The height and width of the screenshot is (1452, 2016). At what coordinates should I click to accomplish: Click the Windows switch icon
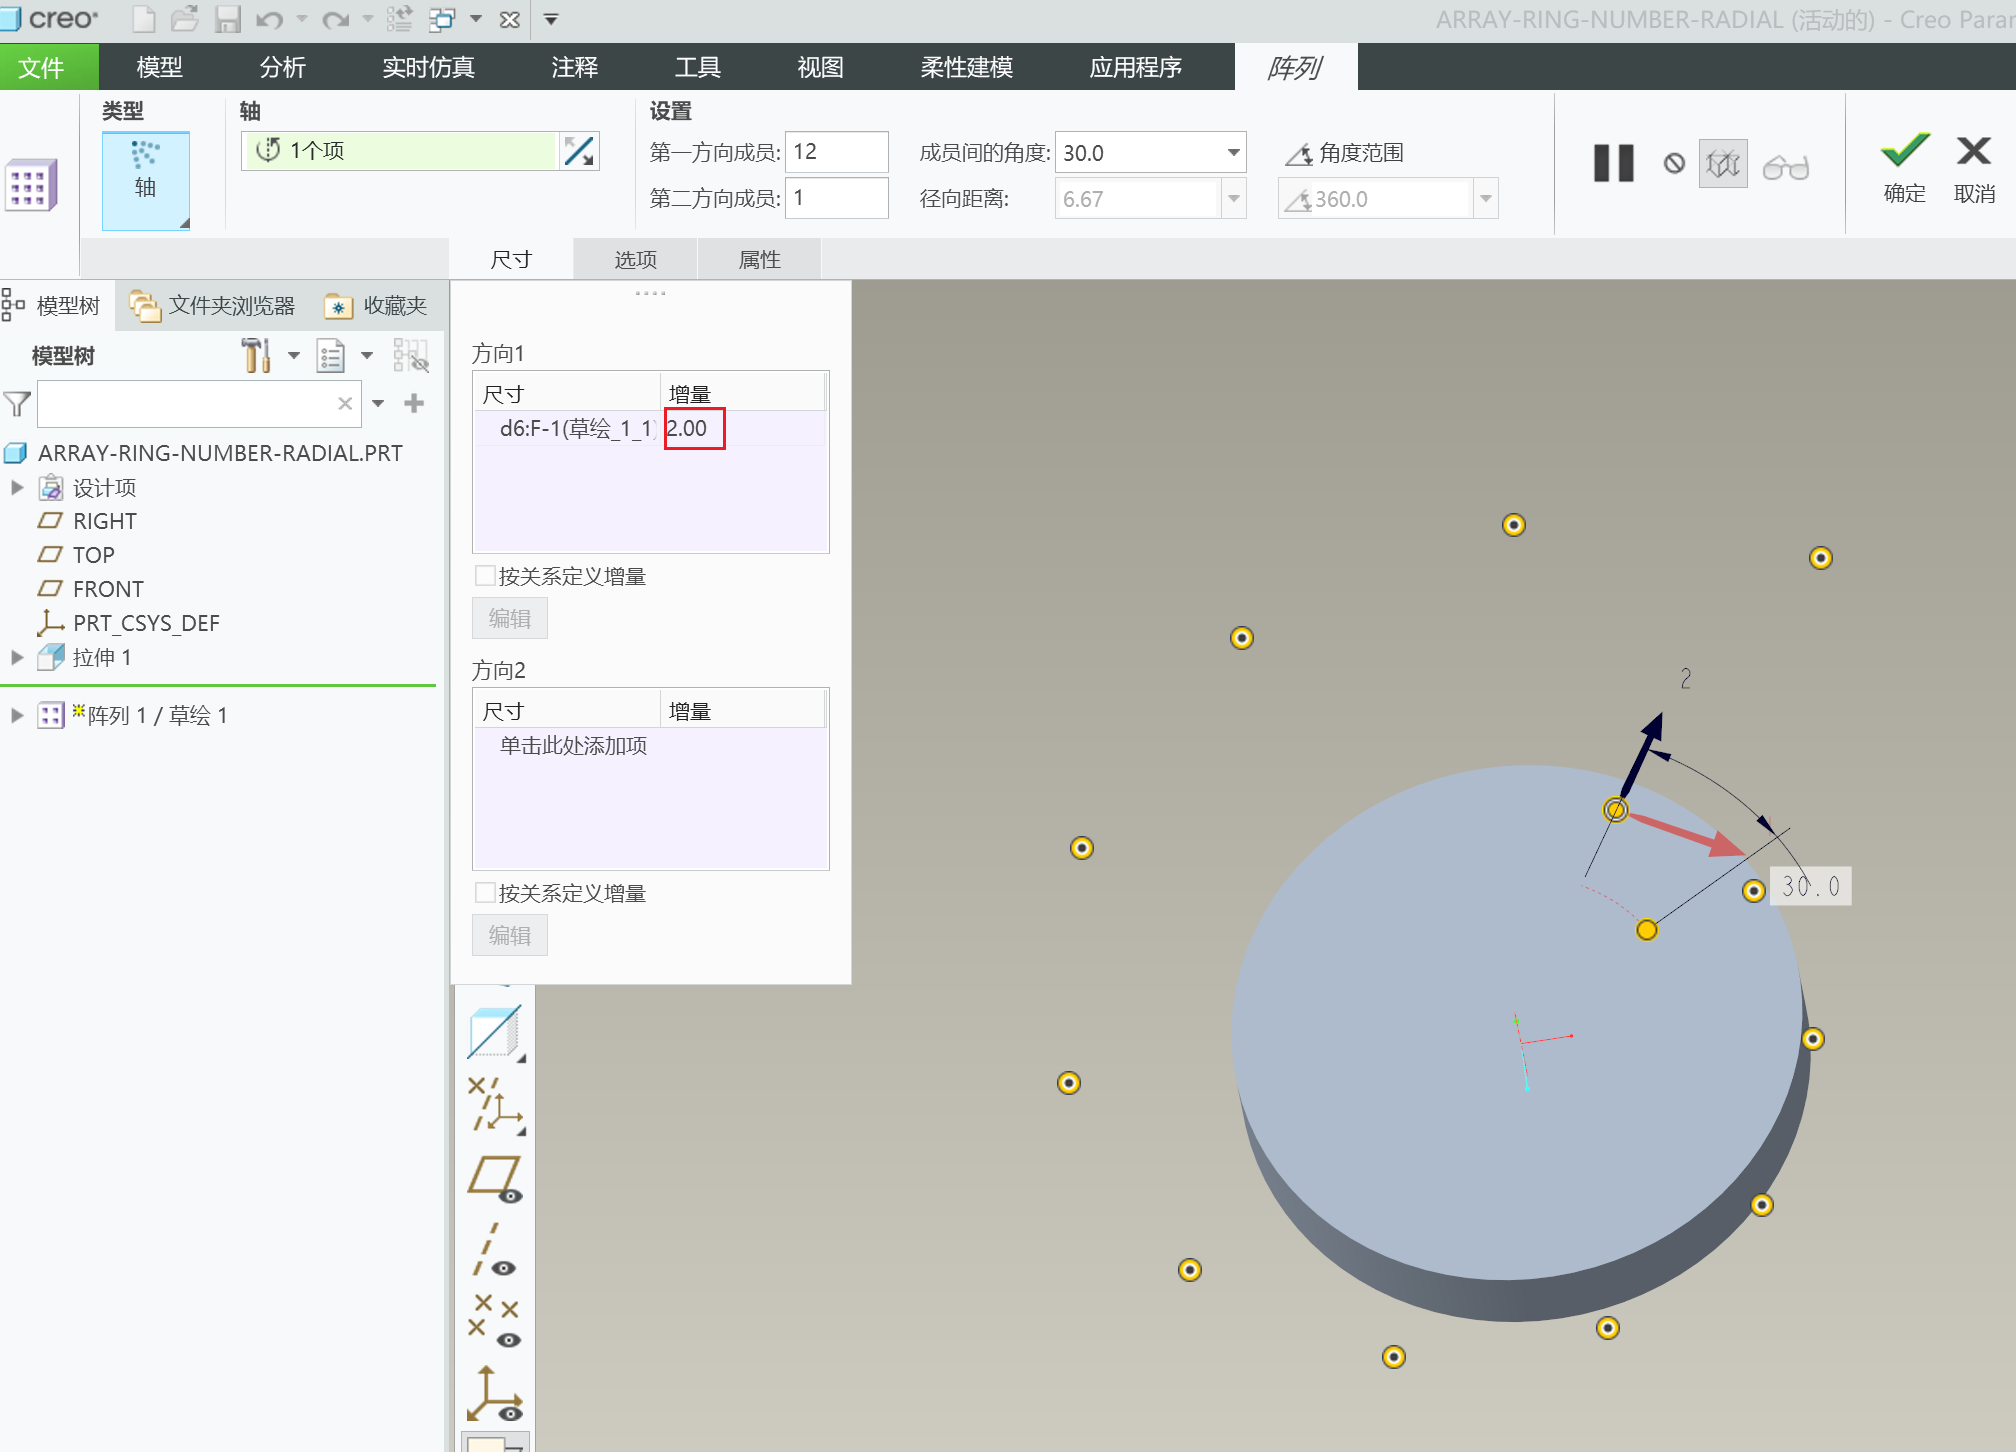(442, 19)
